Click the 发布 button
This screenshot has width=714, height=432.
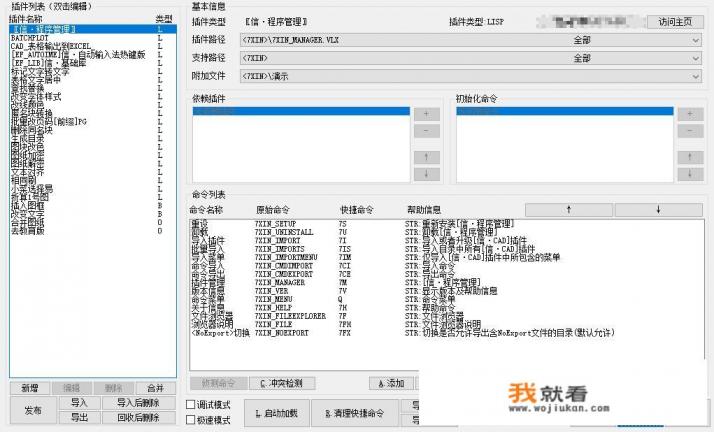(x=33, y=410)
